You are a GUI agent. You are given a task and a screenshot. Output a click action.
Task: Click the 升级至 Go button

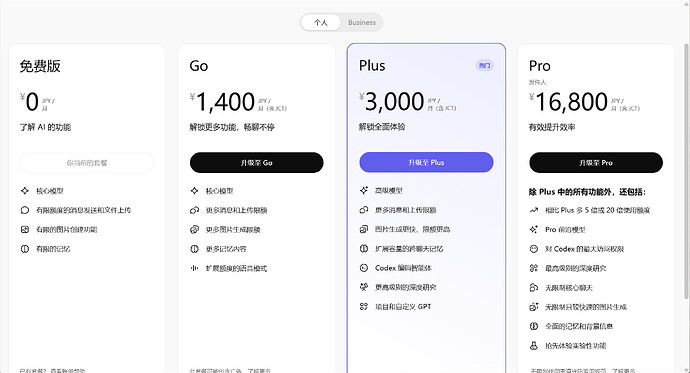click(x=257, y=163)
